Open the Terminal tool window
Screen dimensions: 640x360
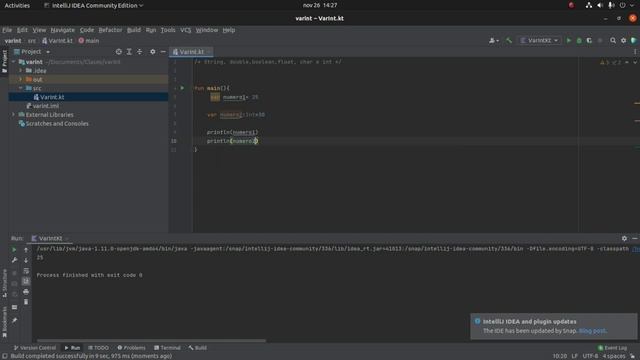167,348
